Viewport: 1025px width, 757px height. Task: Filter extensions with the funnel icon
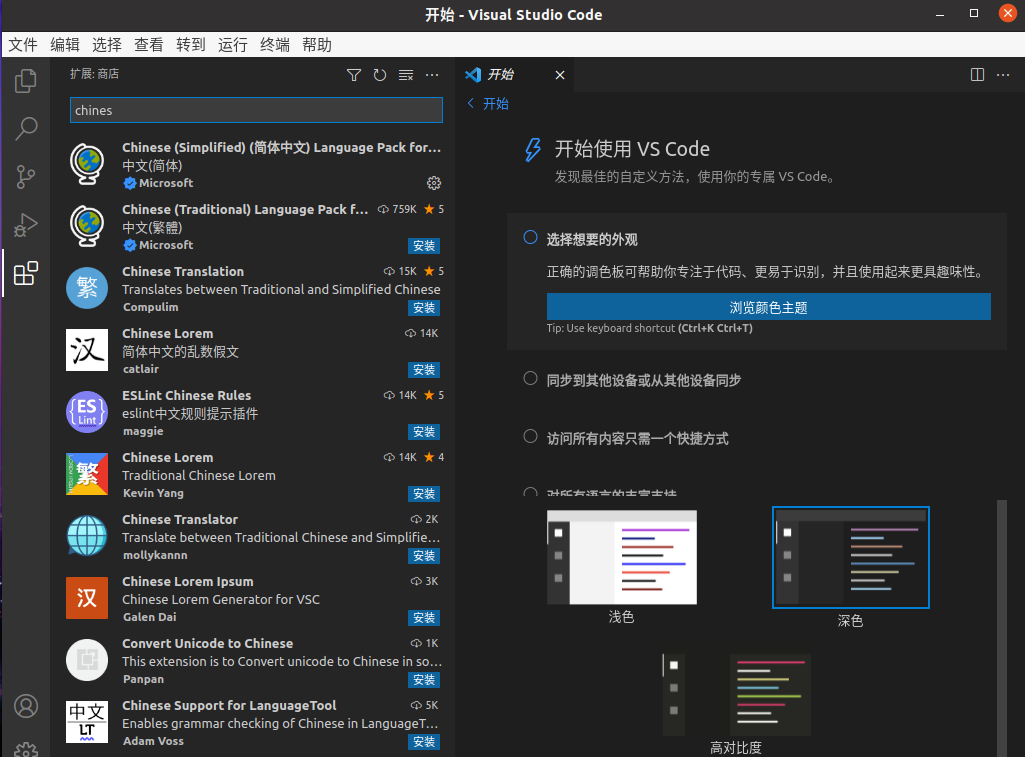pyautogui.click(x=354, y=75)
